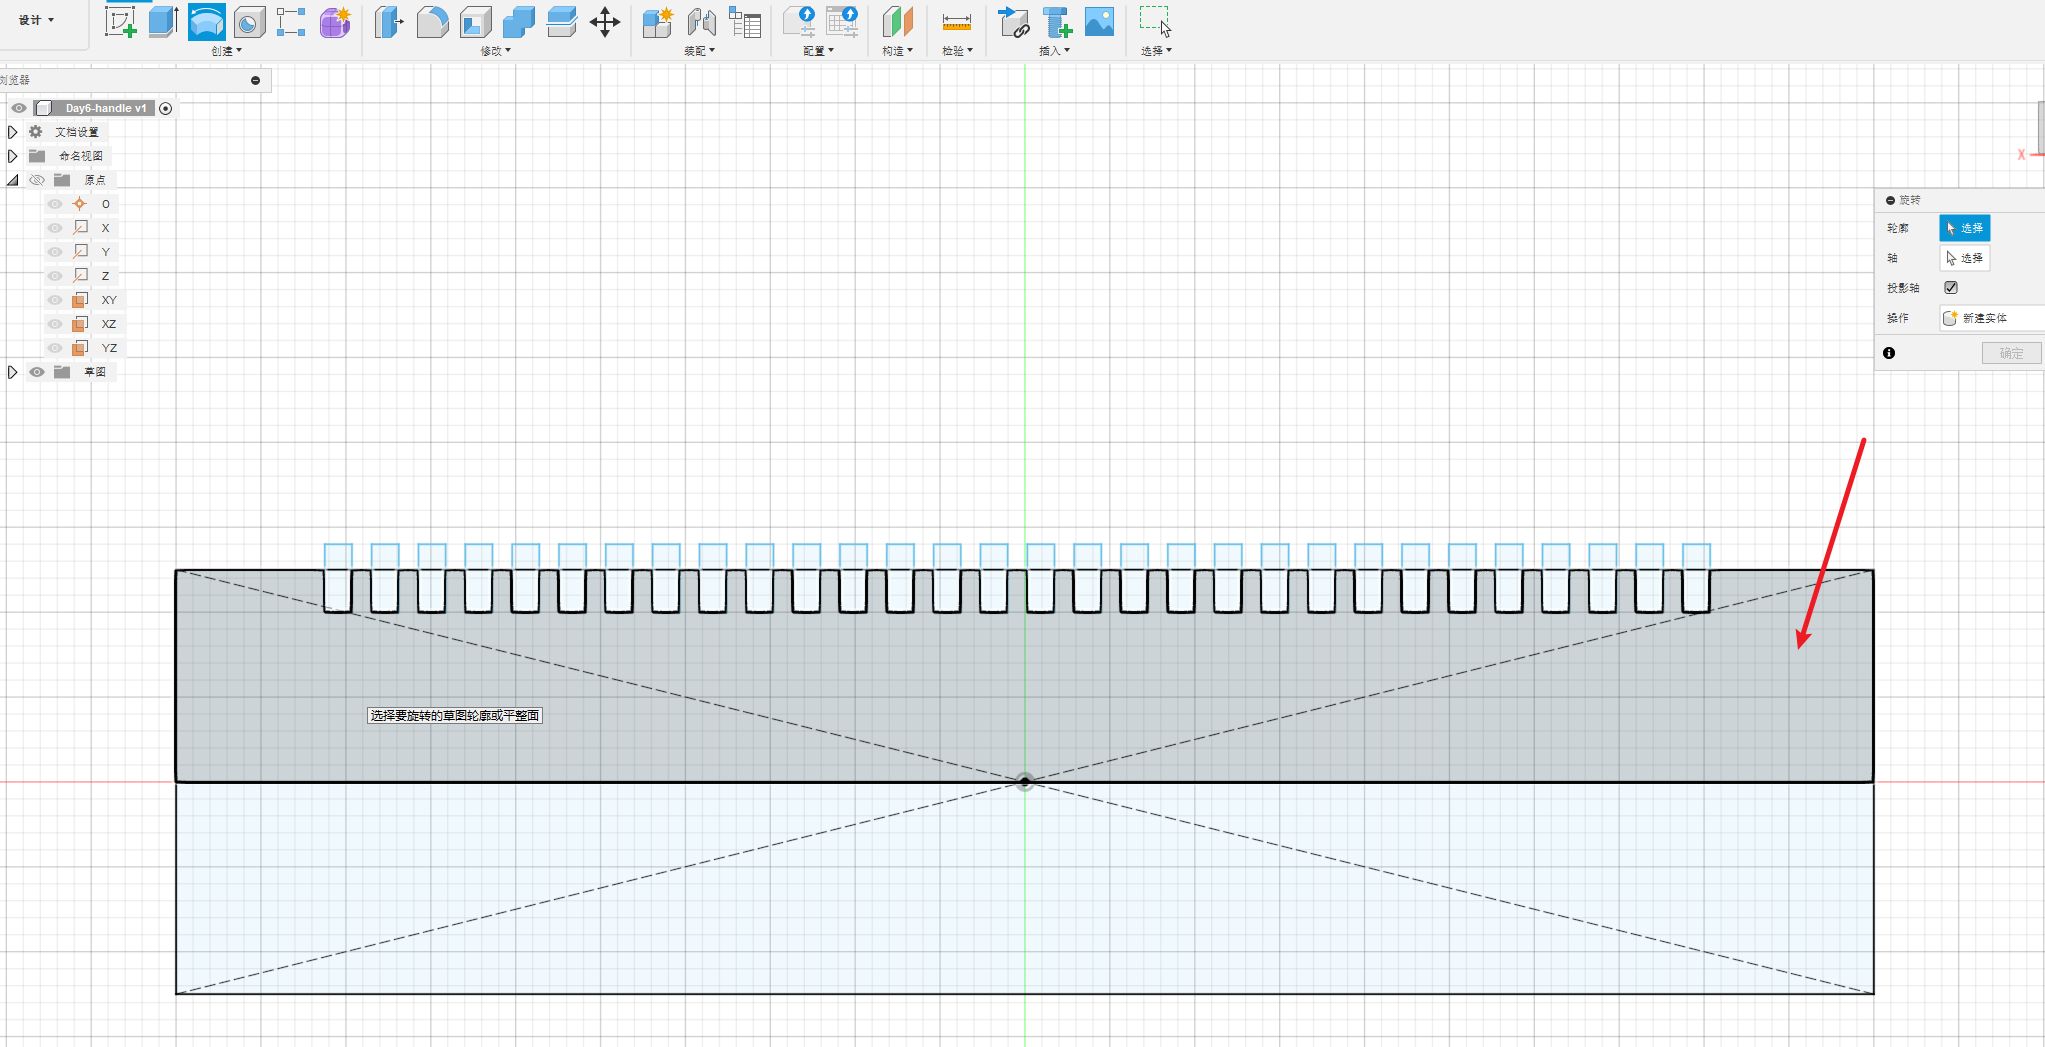Select the Shell tool icon
Viewport: 2045px width, 1047px height.
coord(476,22)
